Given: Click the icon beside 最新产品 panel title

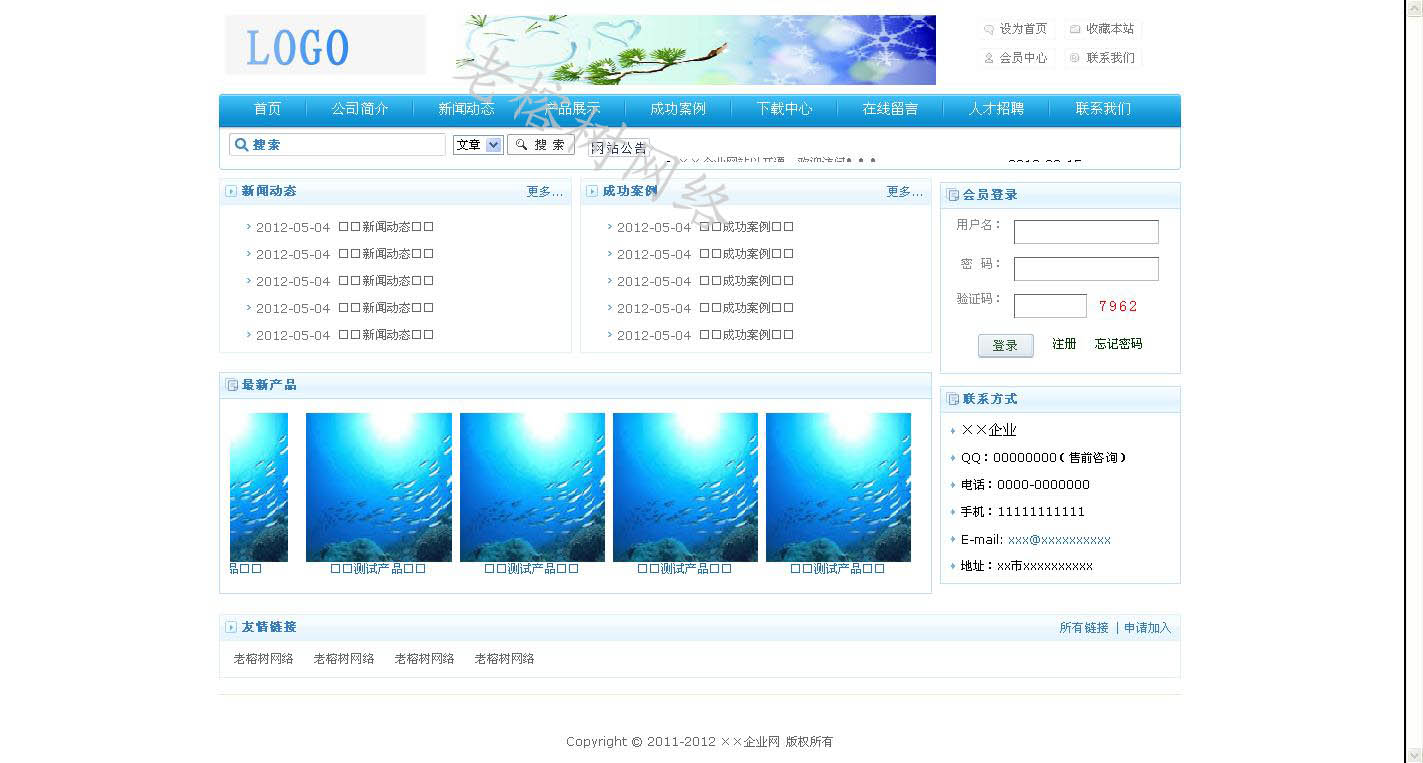Looking at the screenshot, I should [232, 385].
